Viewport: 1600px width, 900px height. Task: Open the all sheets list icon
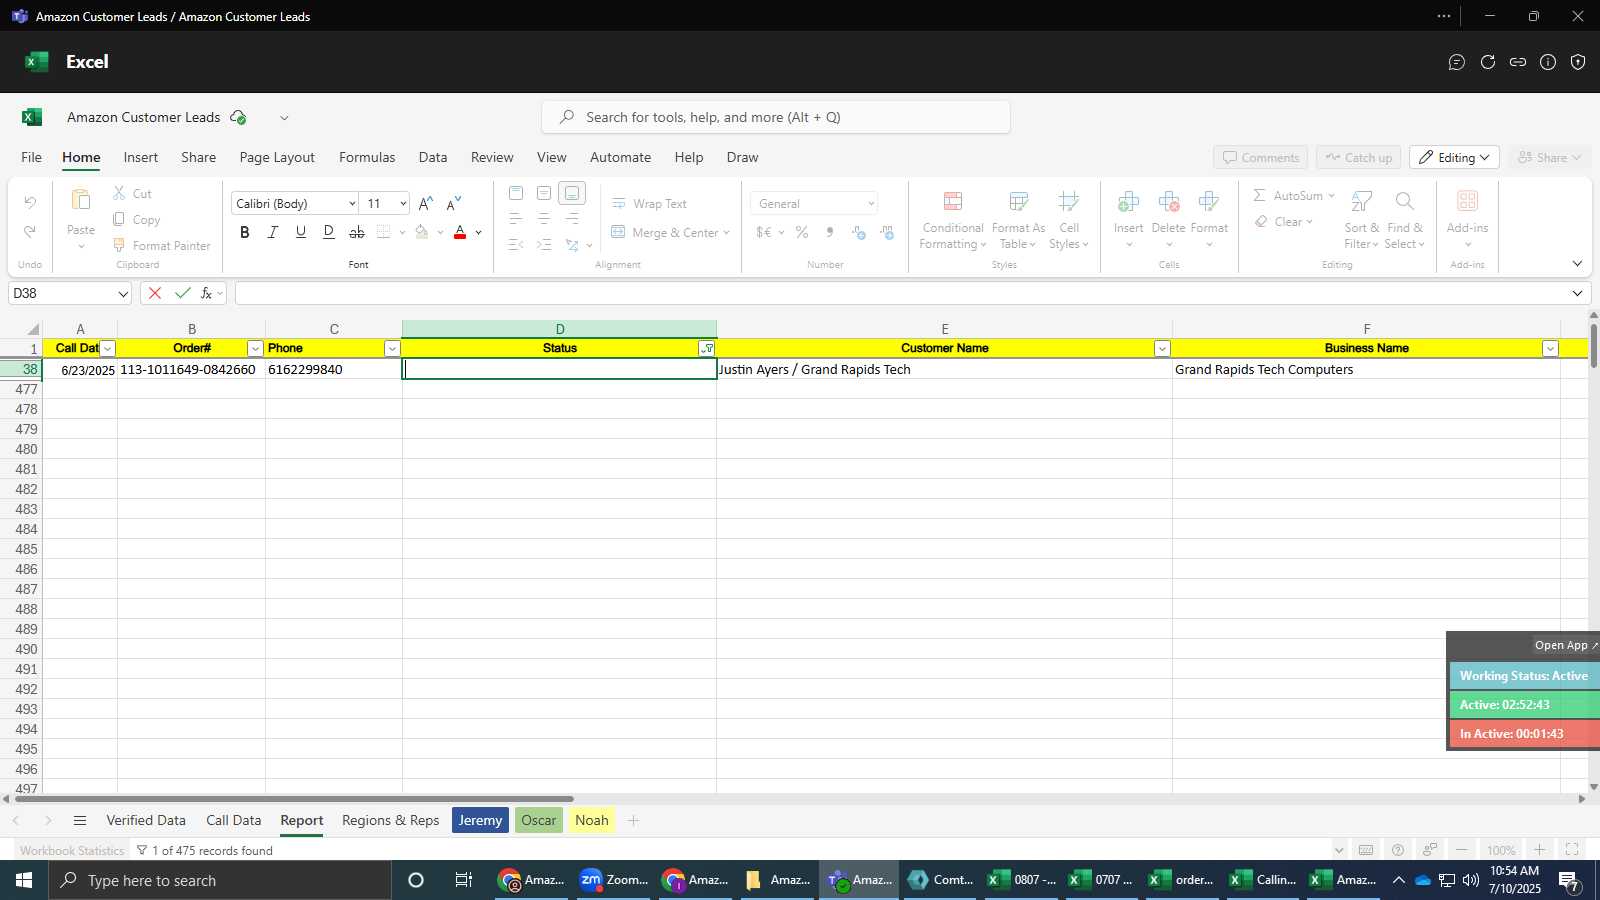[x=80, y=820]
